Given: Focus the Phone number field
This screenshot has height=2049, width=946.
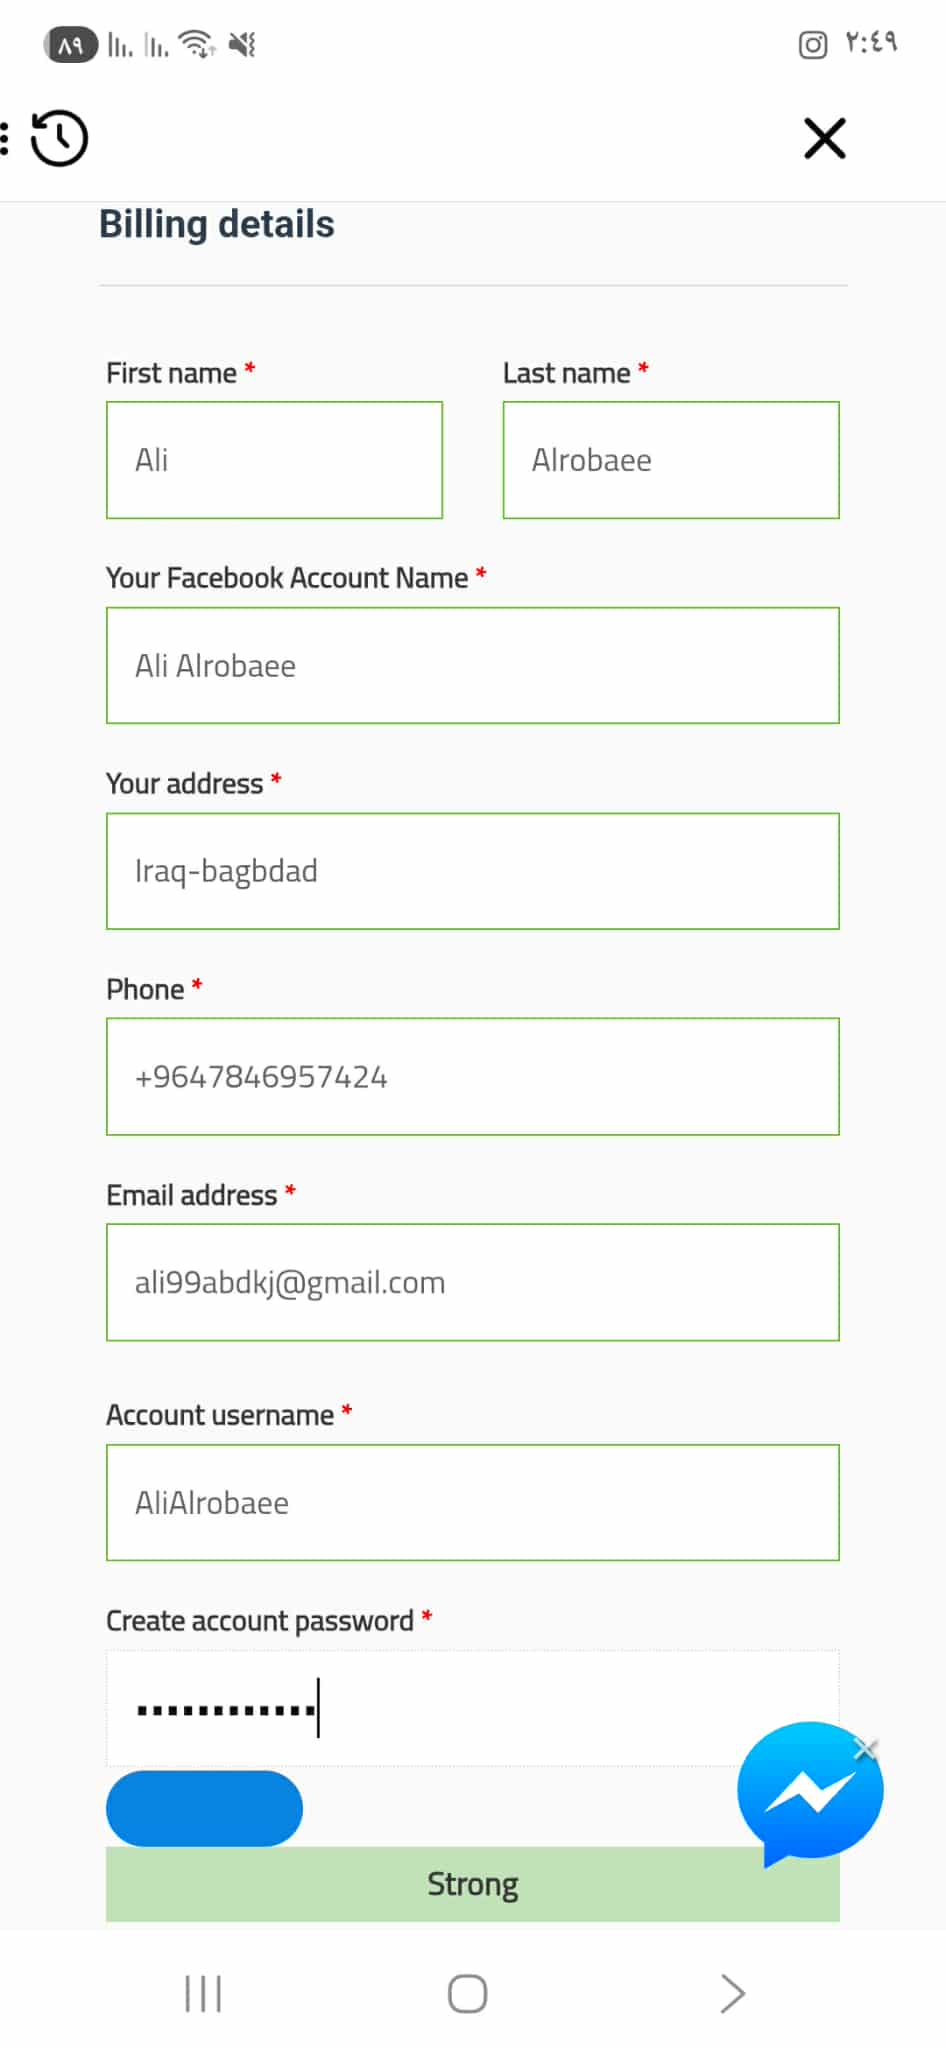Looking at the screenshot, I should click(472, 1077).
